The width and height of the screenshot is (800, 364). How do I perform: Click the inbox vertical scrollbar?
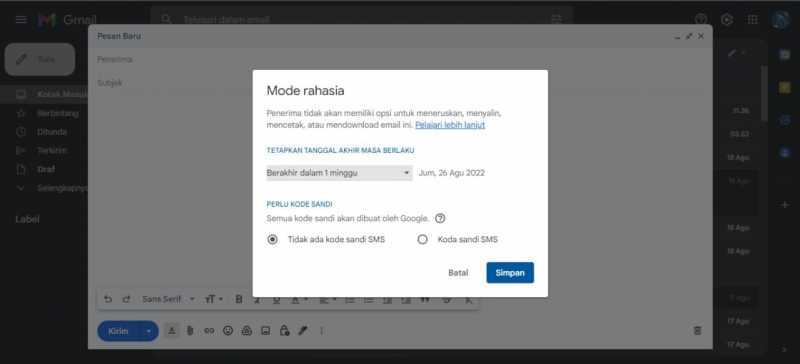pyautogui.click(x=764, y=94)
